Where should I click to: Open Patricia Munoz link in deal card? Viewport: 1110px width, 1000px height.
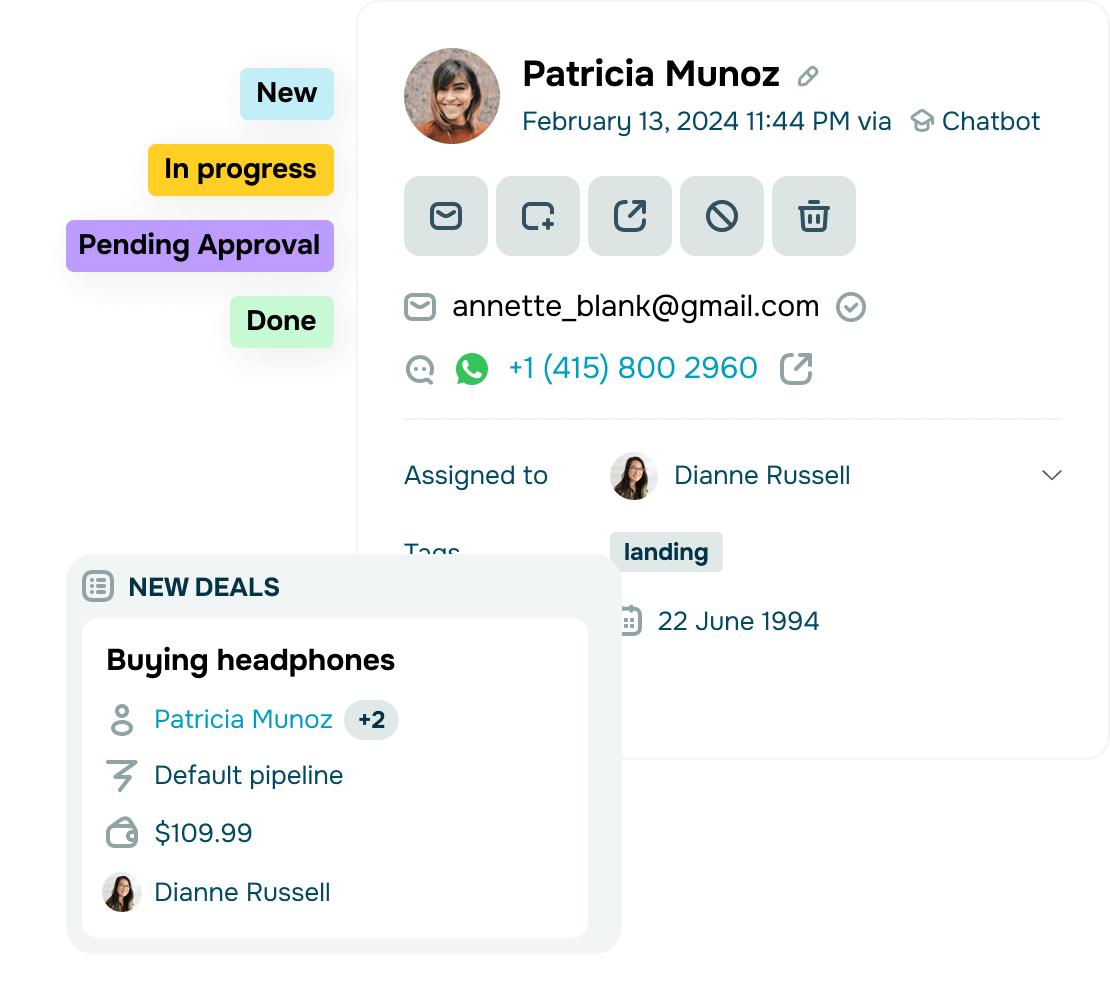[x=244, y=720]
